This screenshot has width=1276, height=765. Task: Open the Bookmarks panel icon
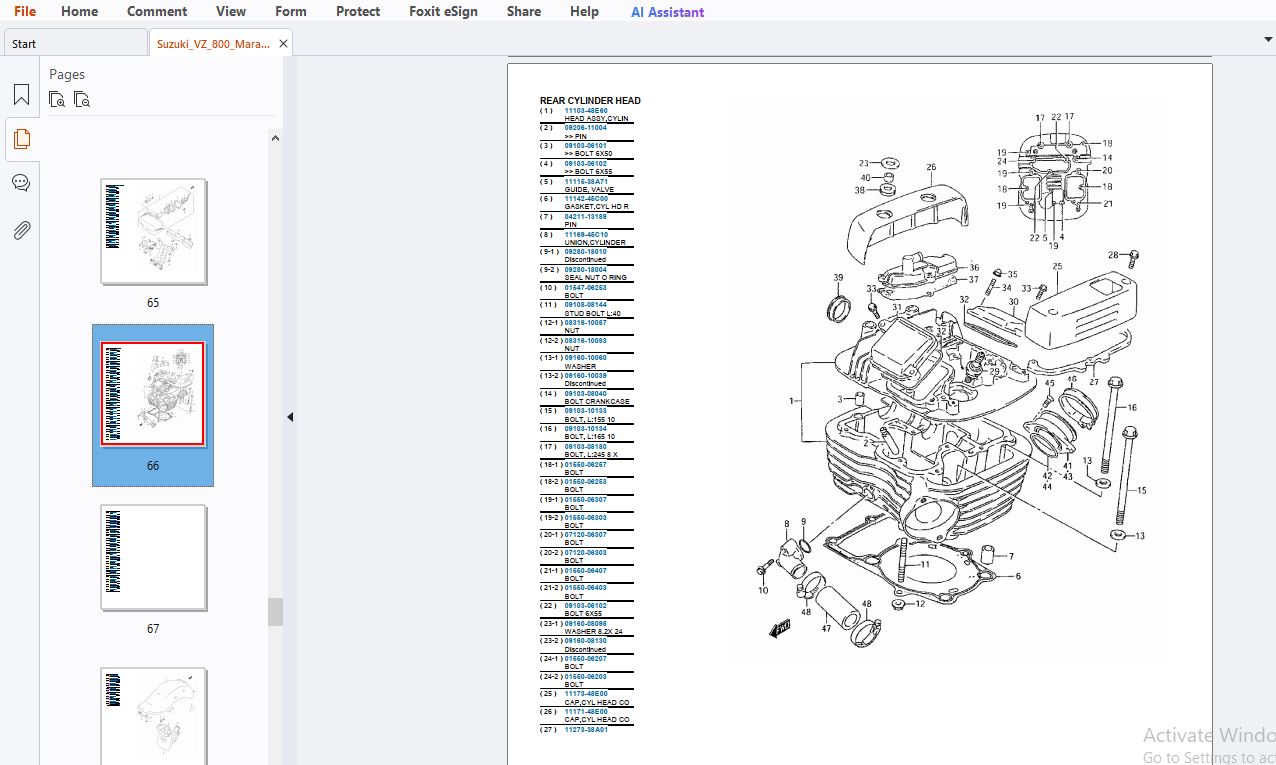(x=21, y=95)
